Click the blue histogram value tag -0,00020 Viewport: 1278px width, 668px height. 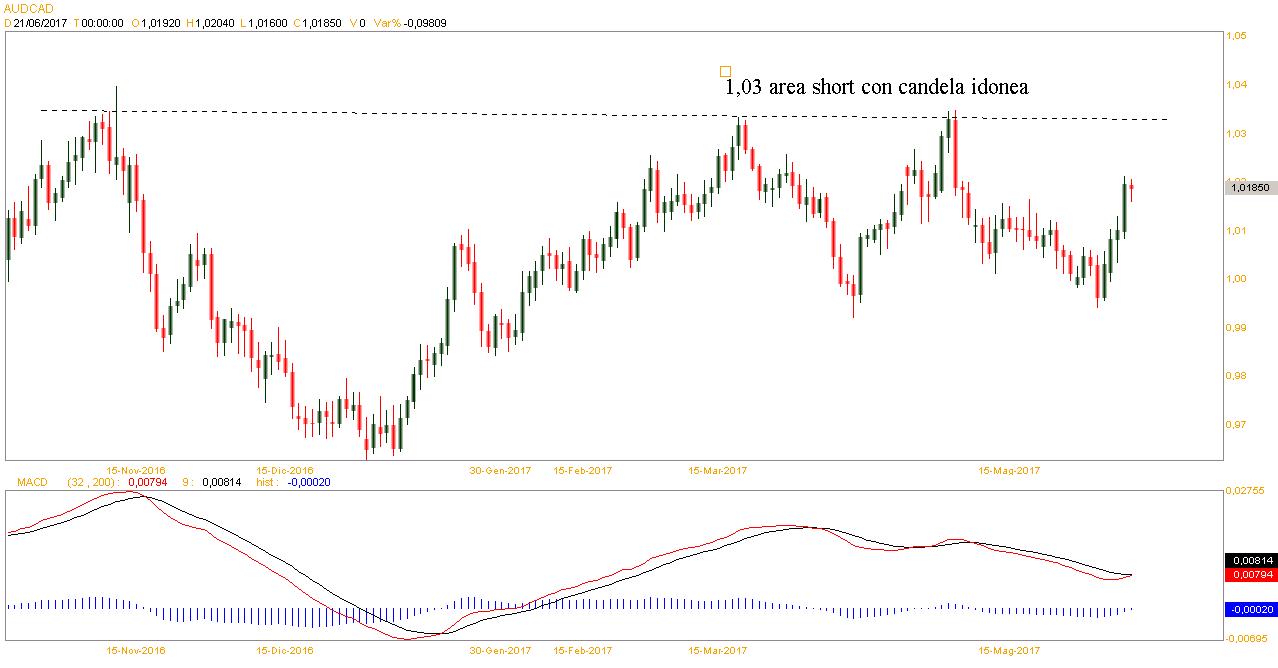[x=1250, y=609]
